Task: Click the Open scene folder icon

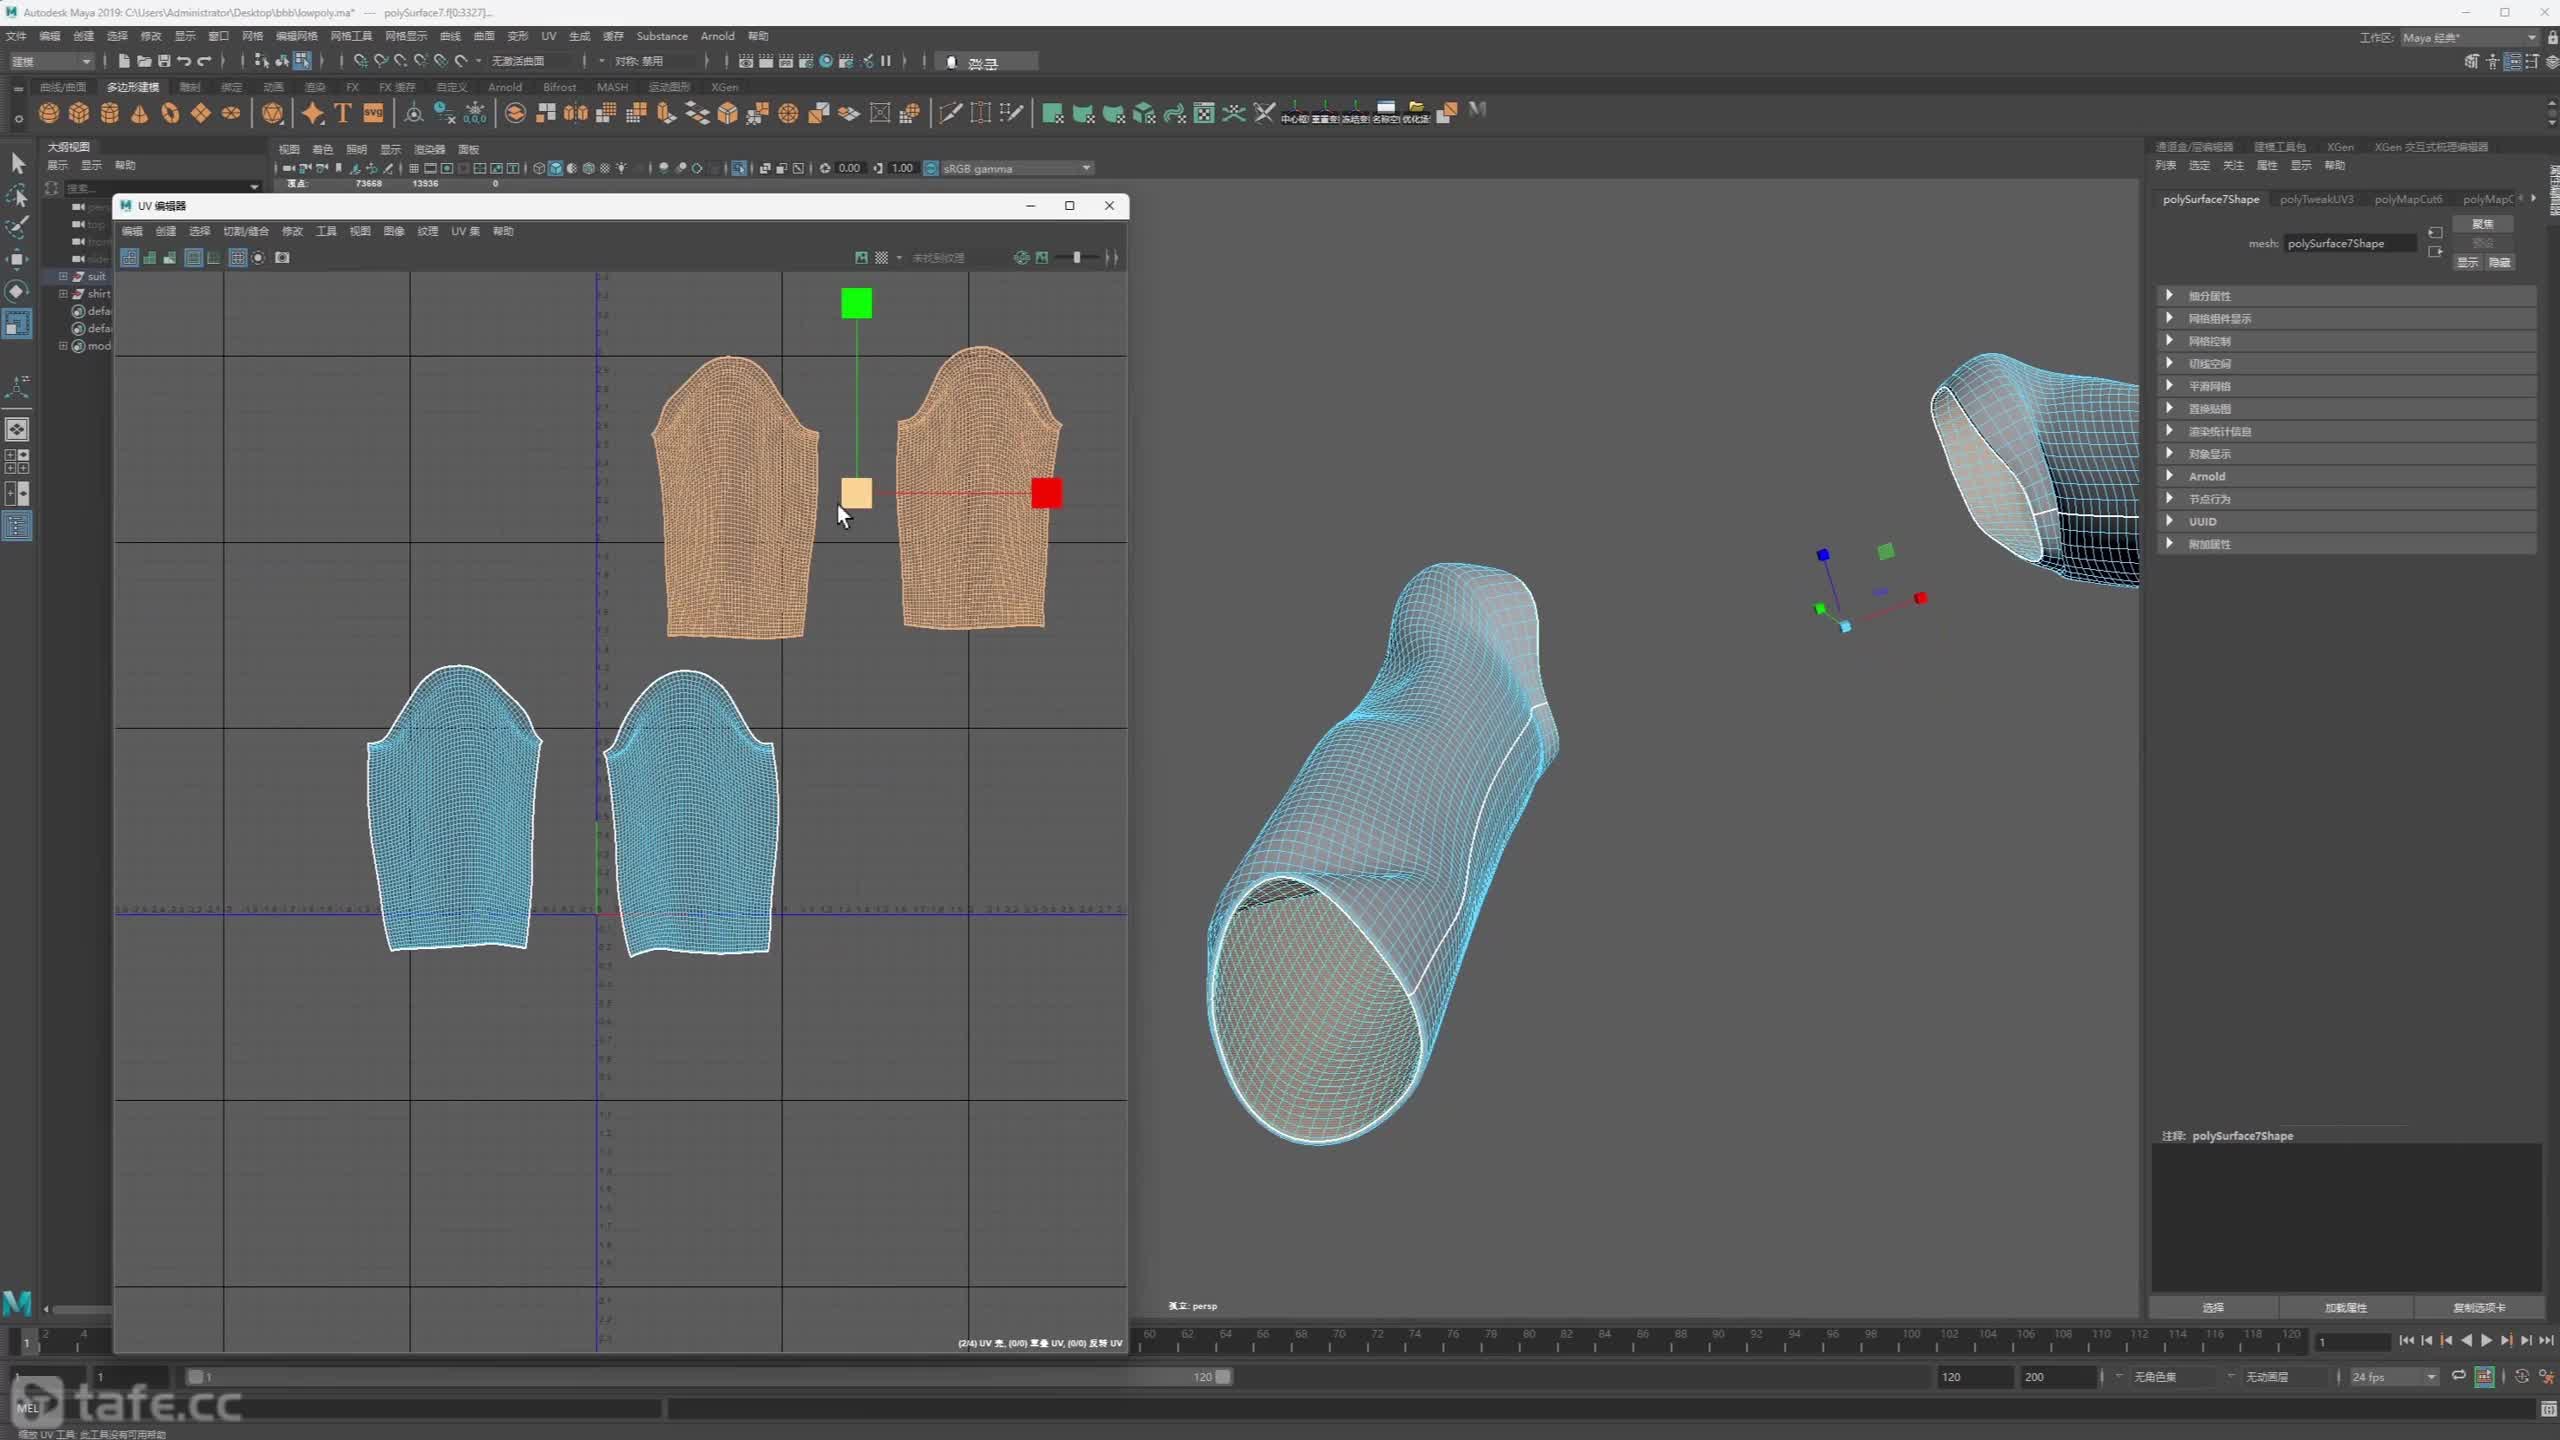Action: point(144,61)
